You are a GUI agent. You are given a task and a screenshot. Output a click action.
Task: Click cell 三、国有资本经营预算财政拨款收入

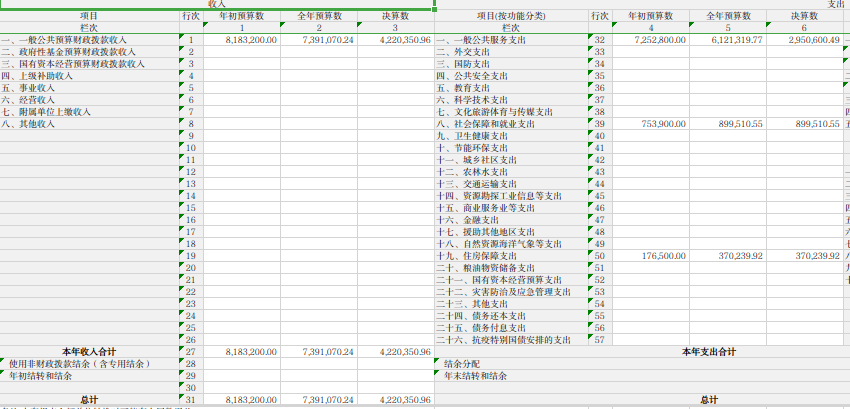[x=89, y=64]
